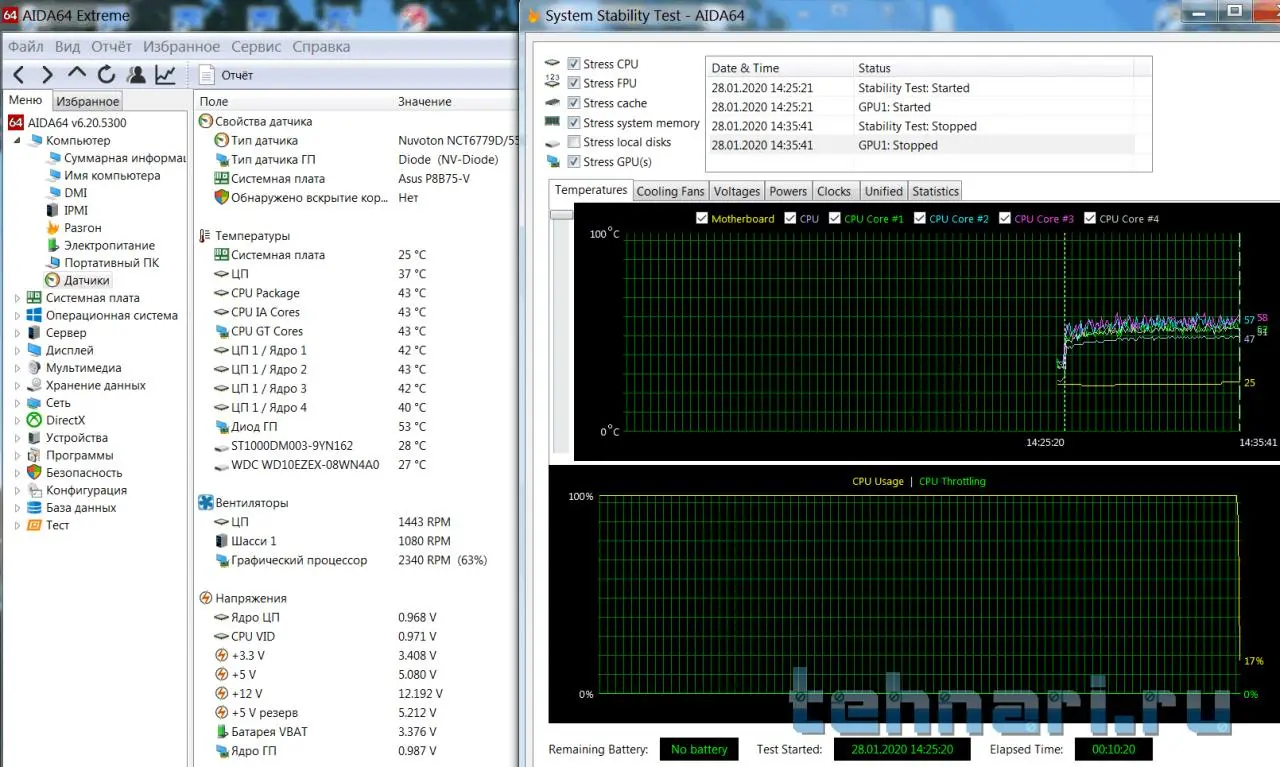Screen dimensions: 1280x767
Task: Toggle the Stress FPU checkbox
Action: pyautogui.click(x=573, y=84)
